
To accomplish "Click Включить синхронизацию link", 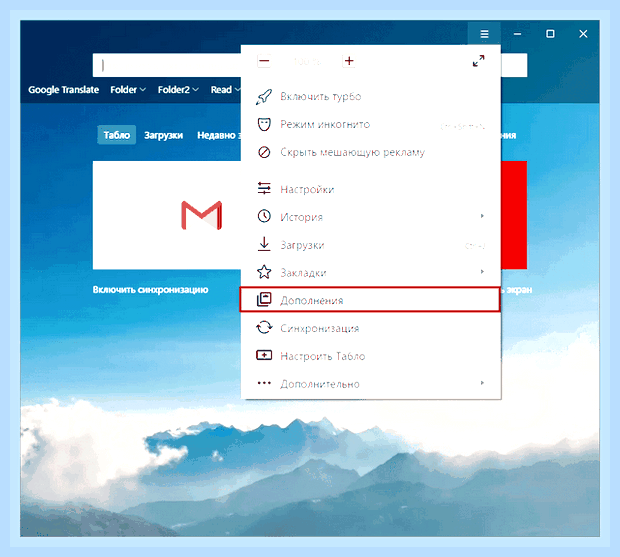I will (150, 290).
